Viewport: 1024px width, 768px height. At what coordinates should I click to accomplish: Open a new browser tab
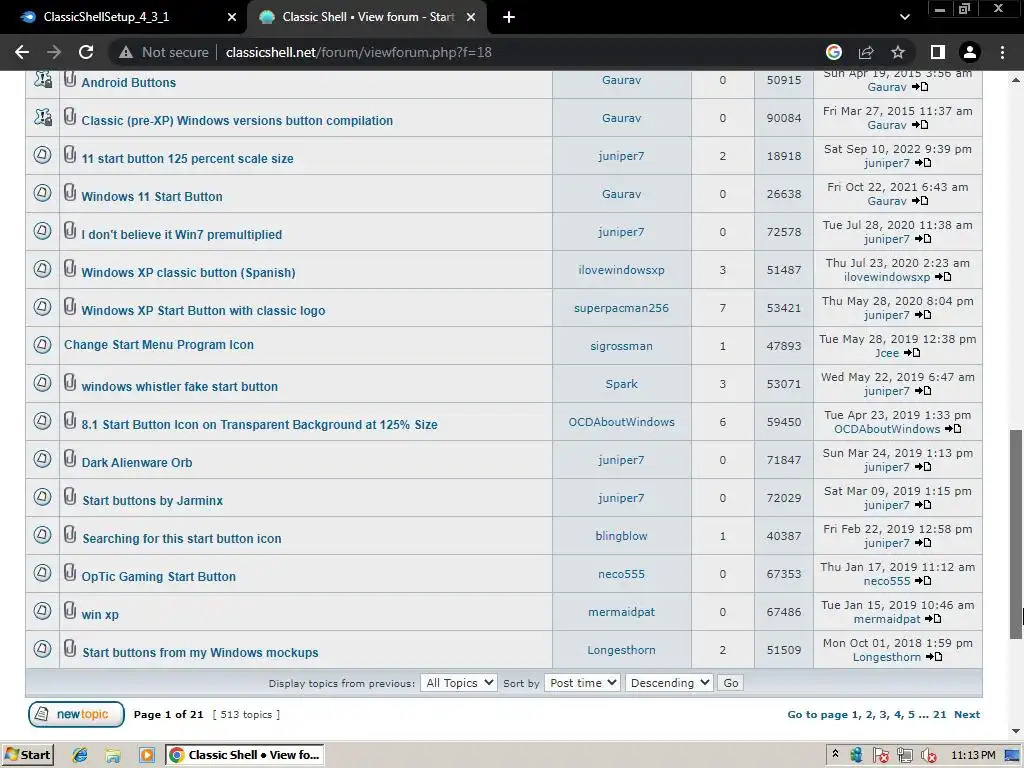coord(509,17)
